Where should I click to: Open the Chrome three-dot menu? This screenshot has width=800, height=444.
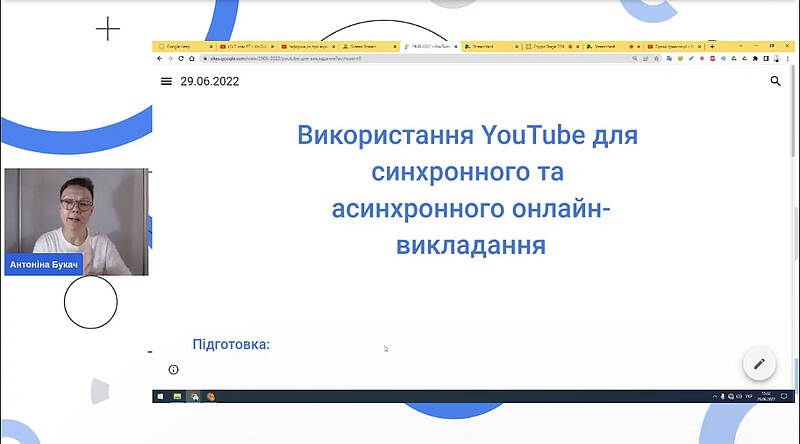(788, 59)
